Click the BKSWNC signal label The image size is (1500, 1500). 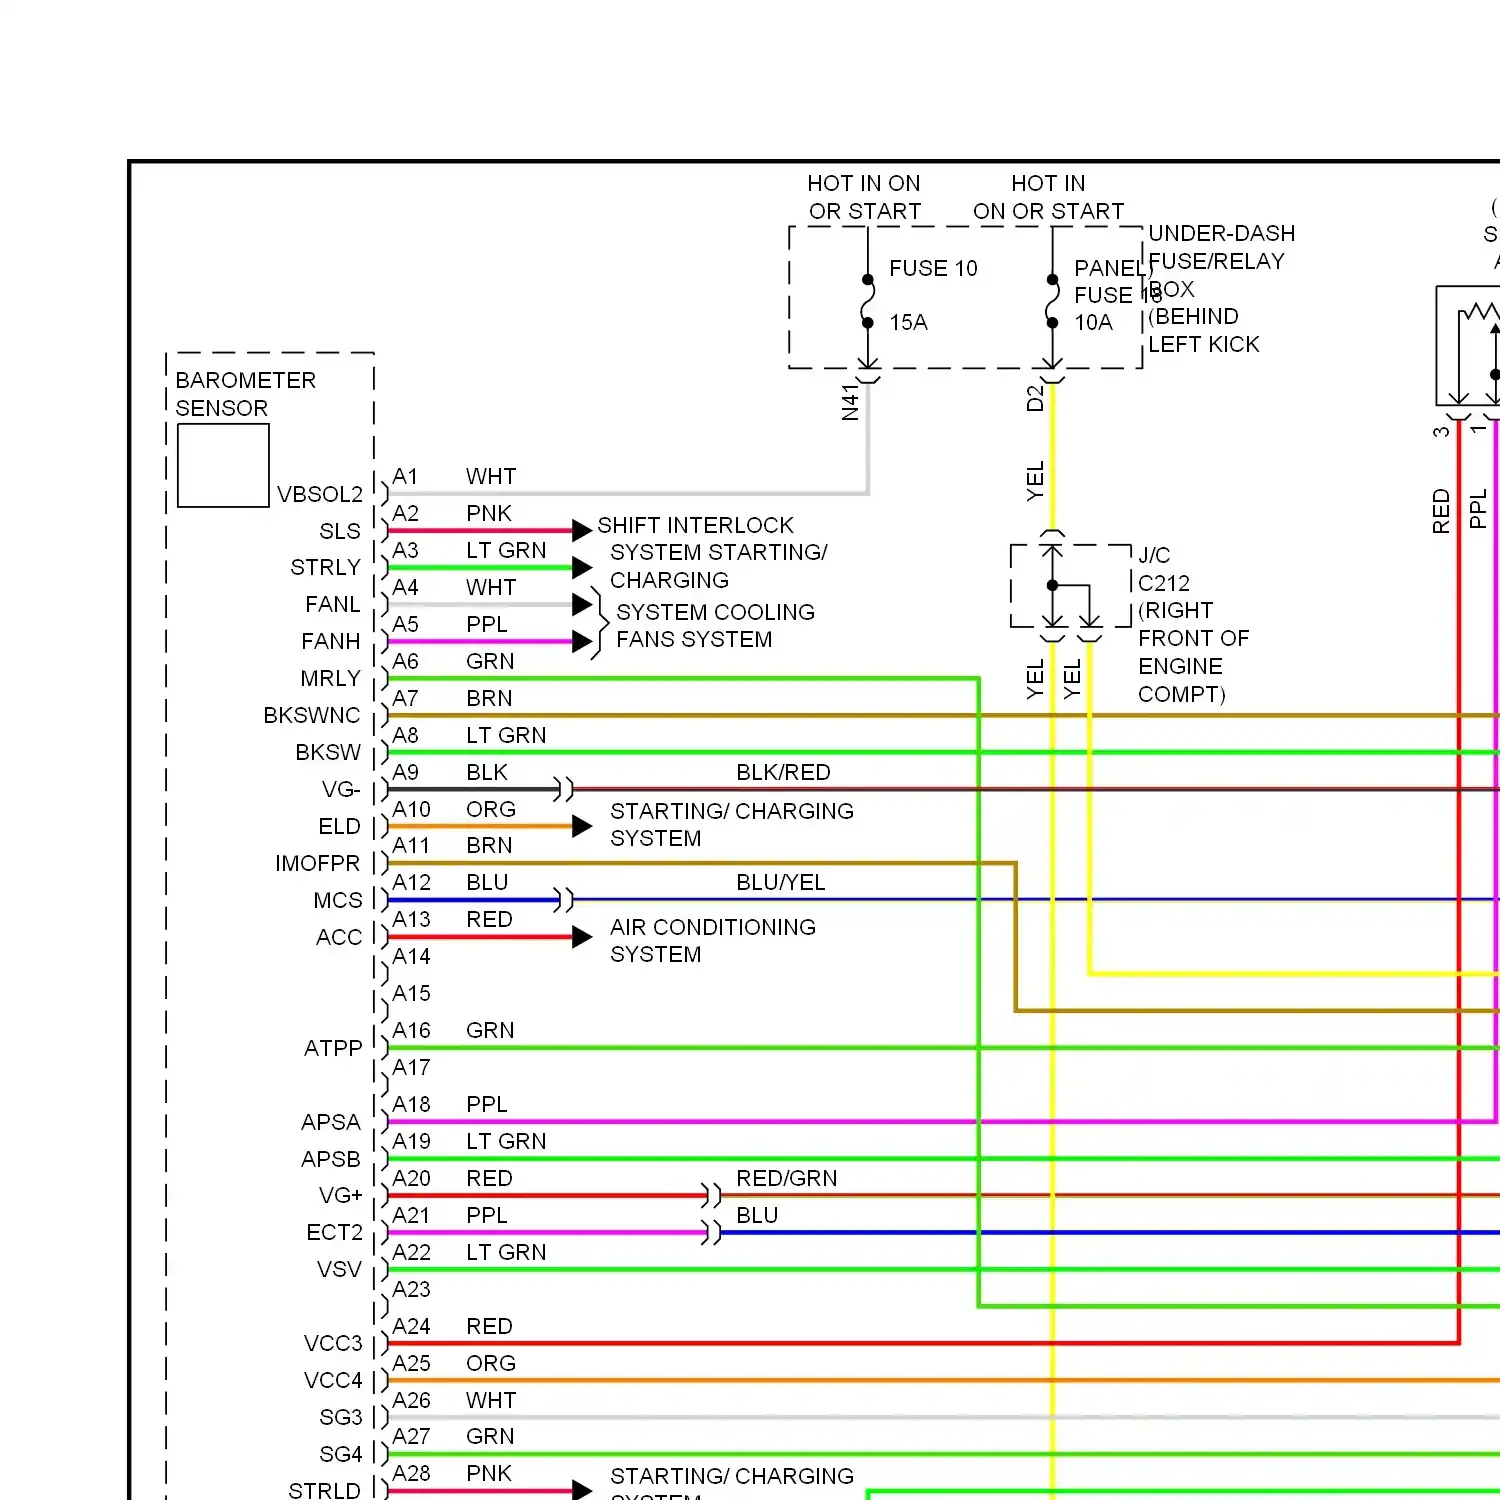(312, 716)
